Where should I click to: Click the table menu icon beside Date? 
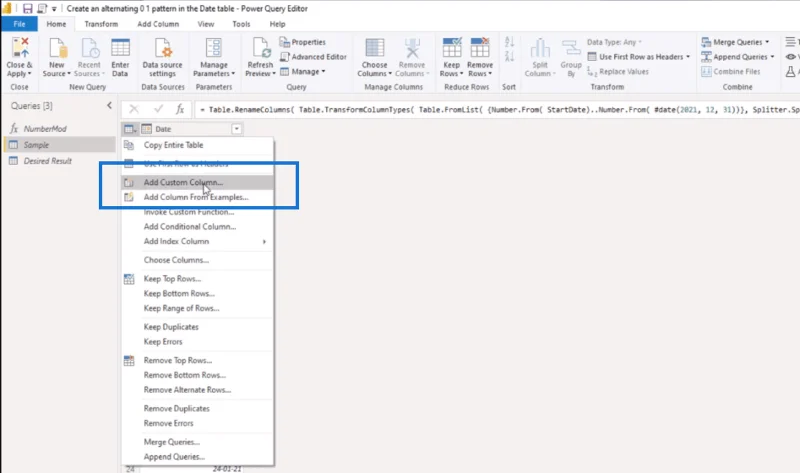coord(130,129)
